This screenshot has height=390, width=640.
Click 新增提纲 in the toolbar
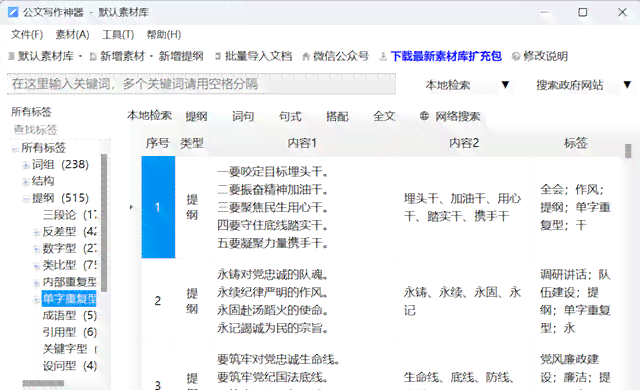pos(181,56)
